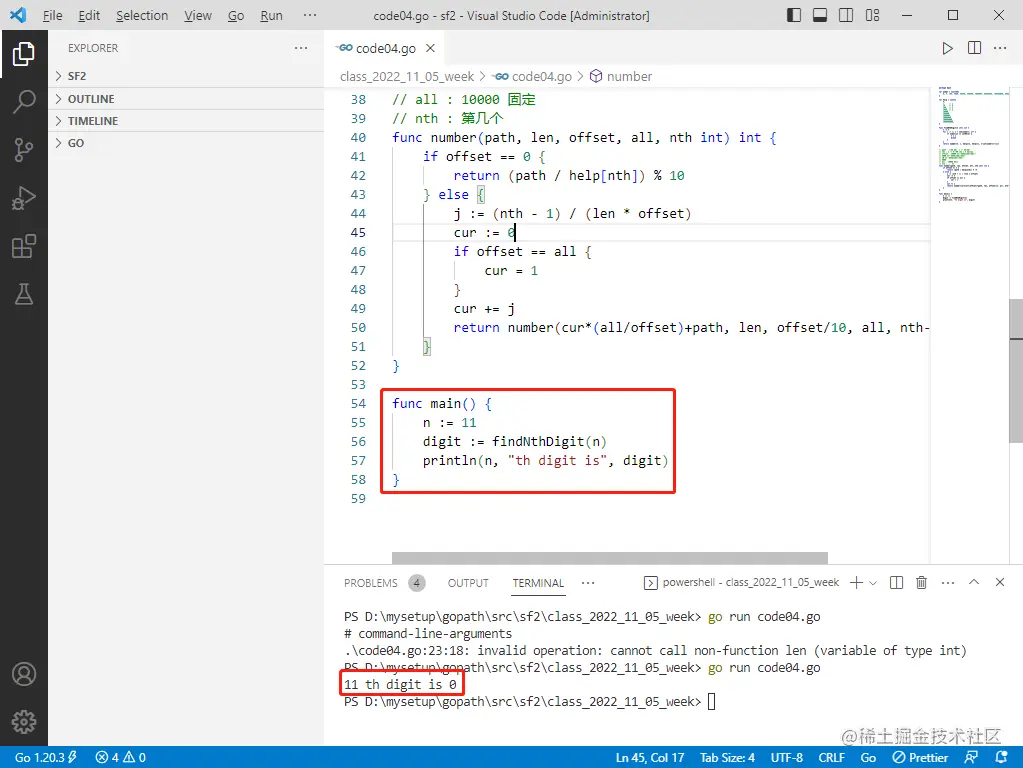Viewport: 1023px width, 768px height.
Task: Open notifications bell in status bar
Action: 1001,758
